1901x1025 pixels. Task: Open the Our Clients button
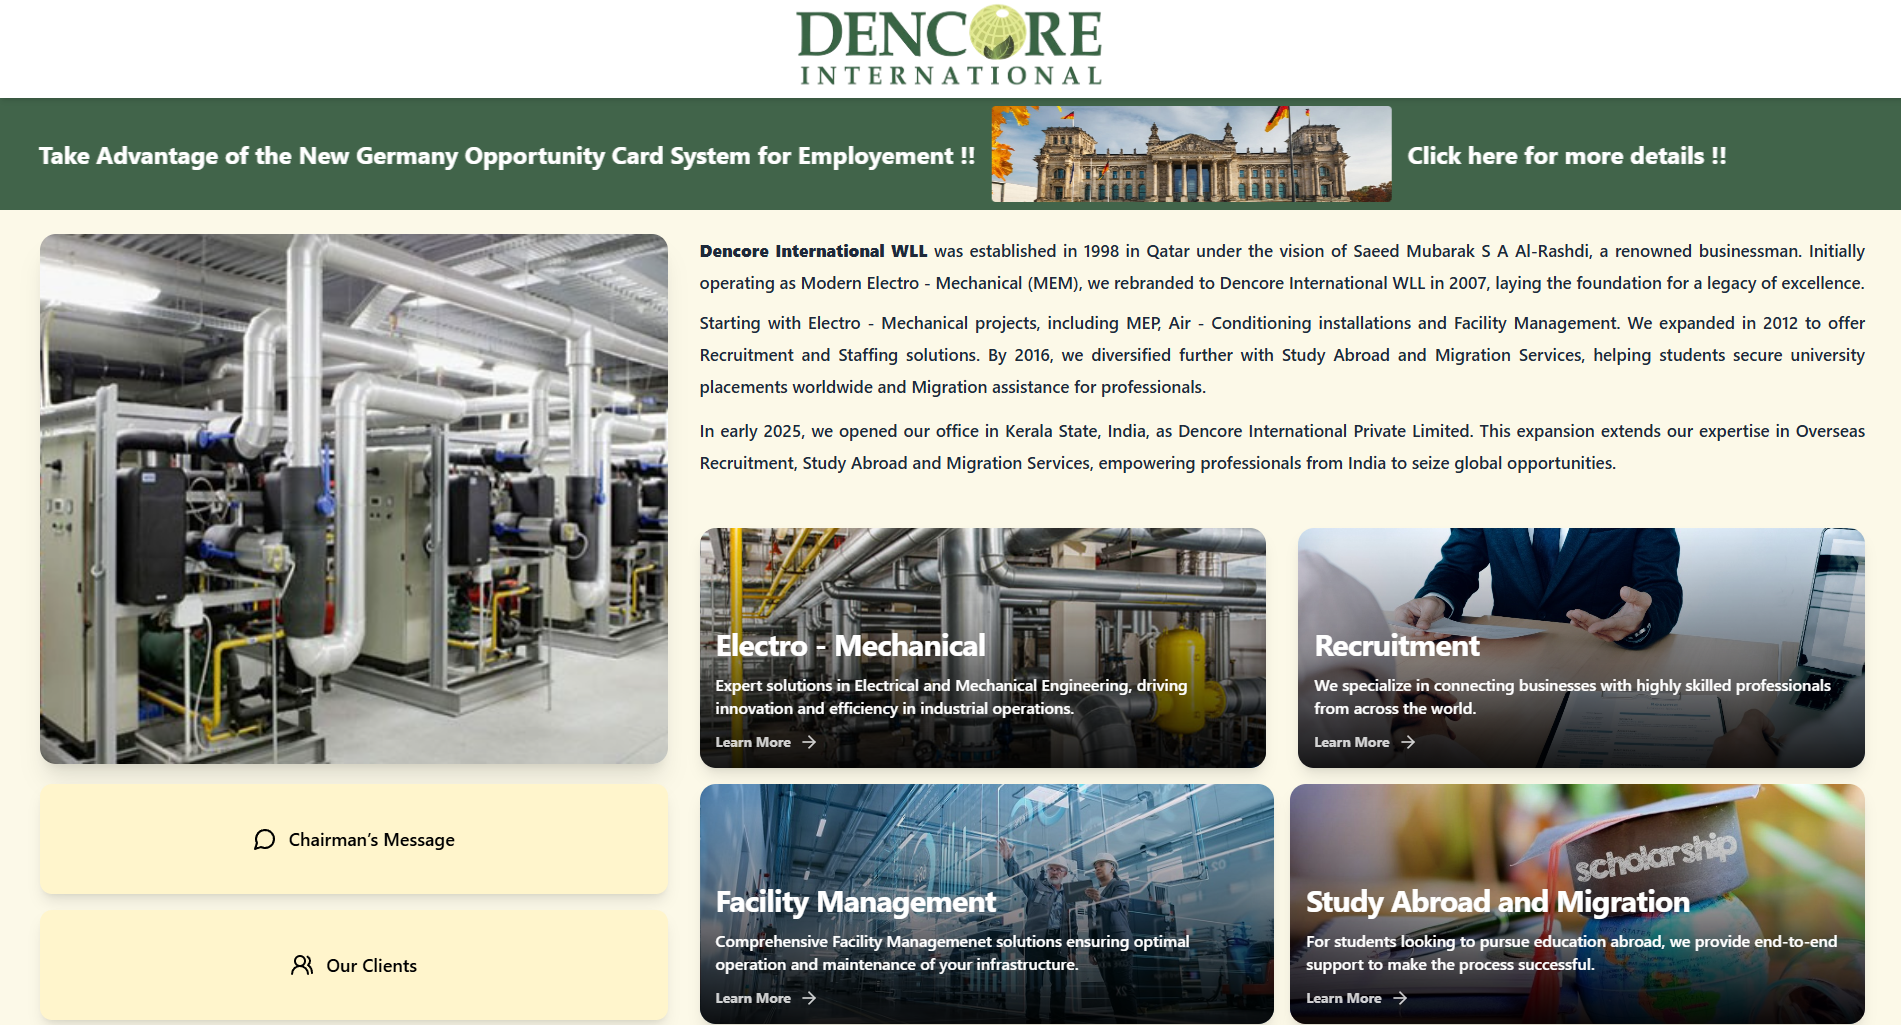point(354,965)
